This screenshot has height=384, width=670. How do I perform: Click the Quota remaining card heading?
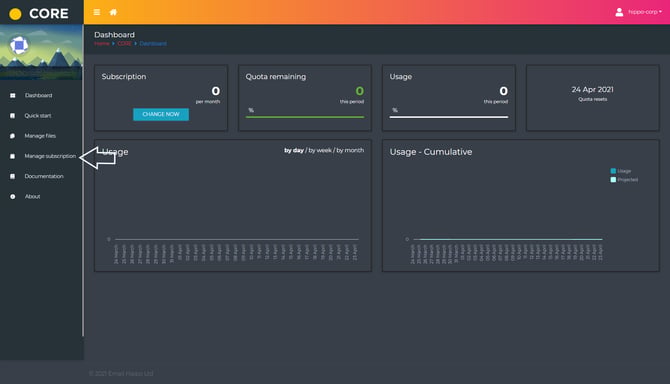(276, 76)
